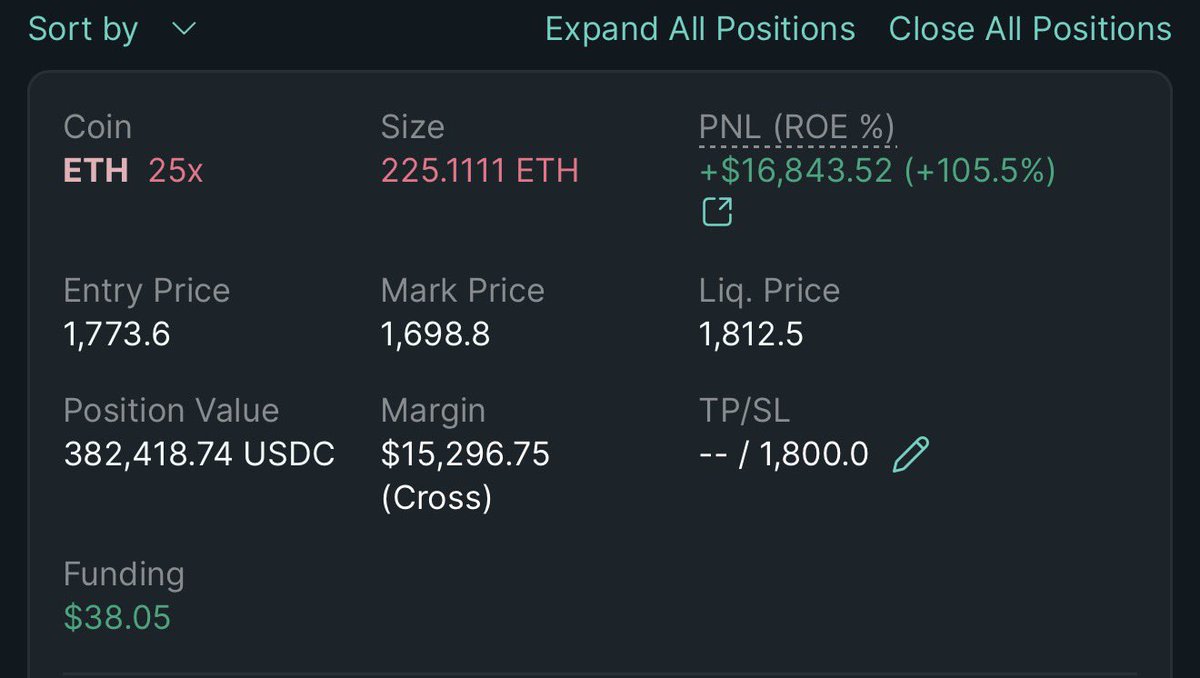Edit TP/SL with the pencil icon

tap(910, 455)
